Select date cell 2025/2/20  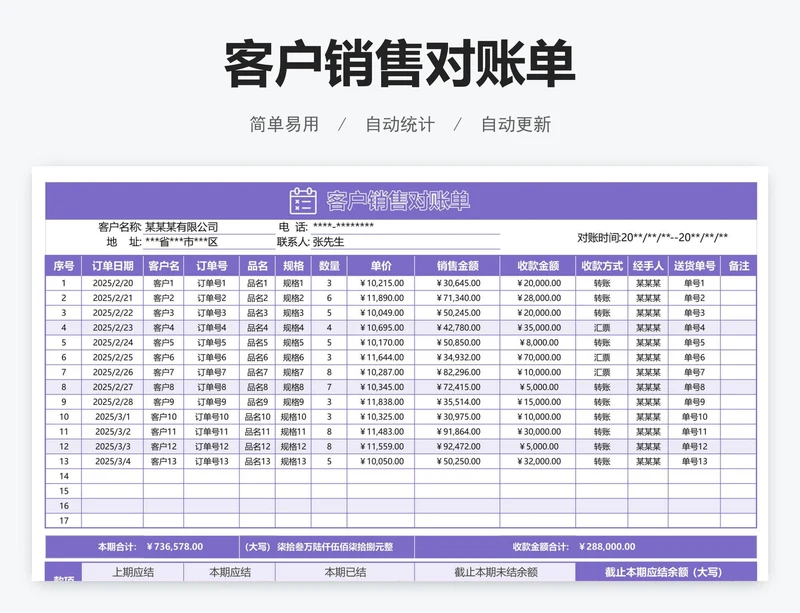[x=113, y=283]
